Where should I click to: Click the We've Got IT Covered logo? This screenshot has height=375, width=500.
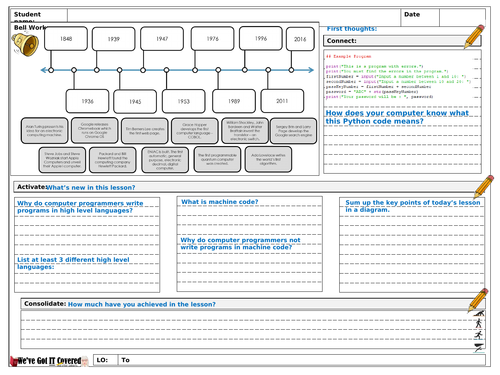[x=49, y=360]
